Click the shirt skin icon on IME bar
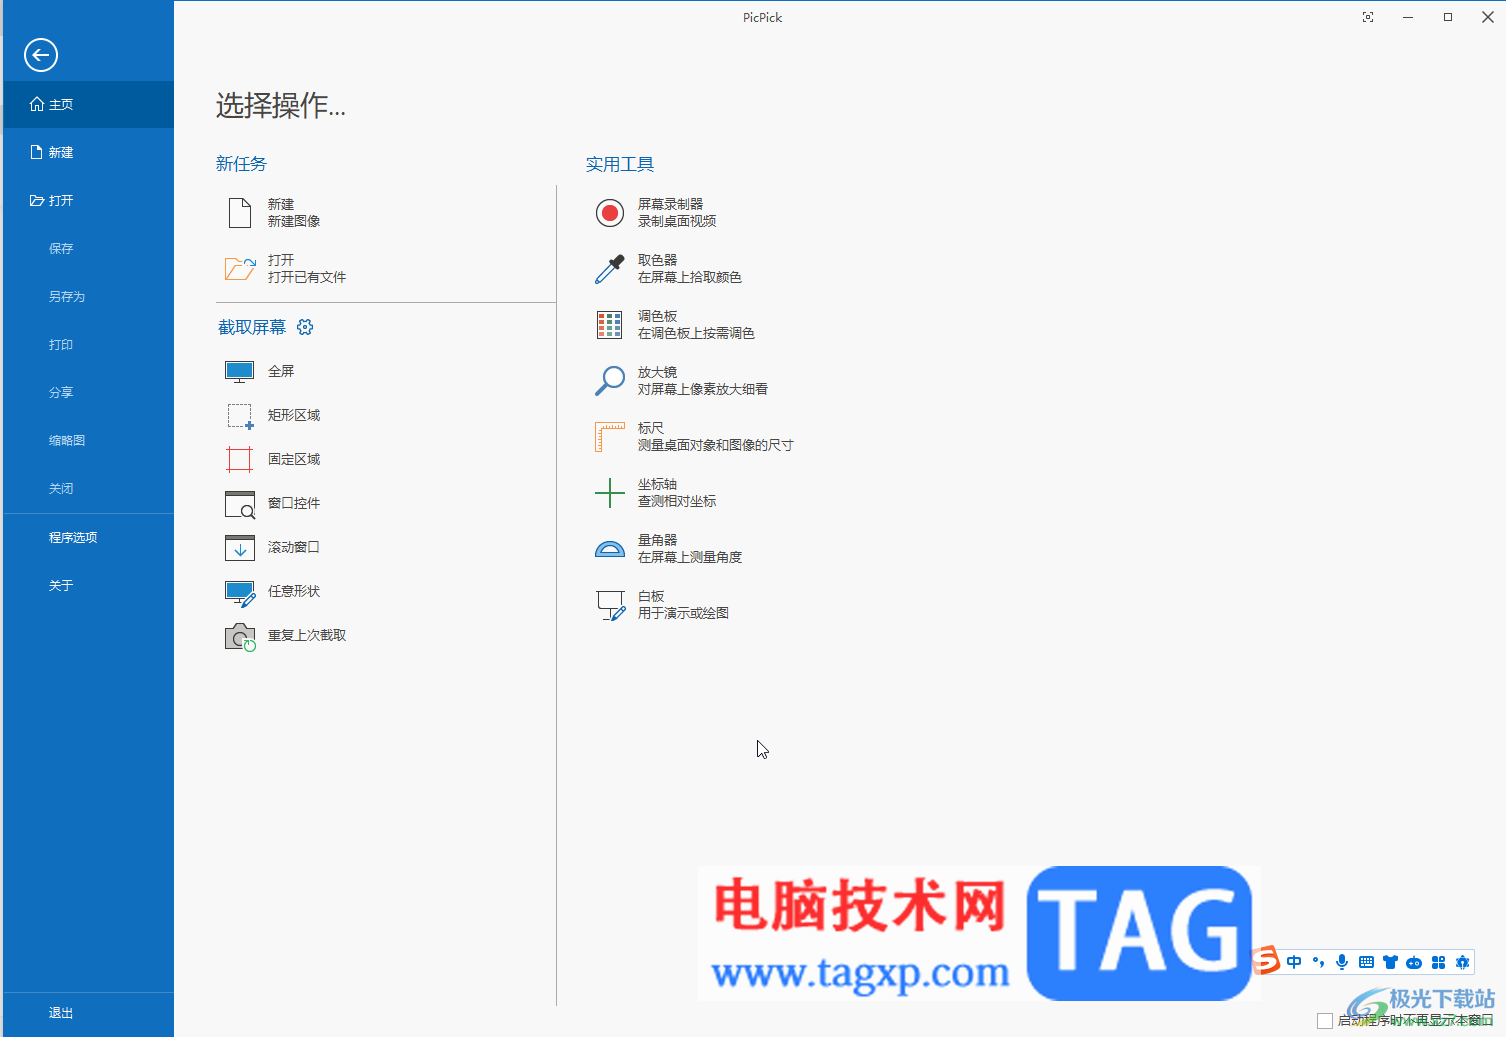The width and height of the screenshot is (1506, 1037). pyautogui.click(x=1390, y=962)
